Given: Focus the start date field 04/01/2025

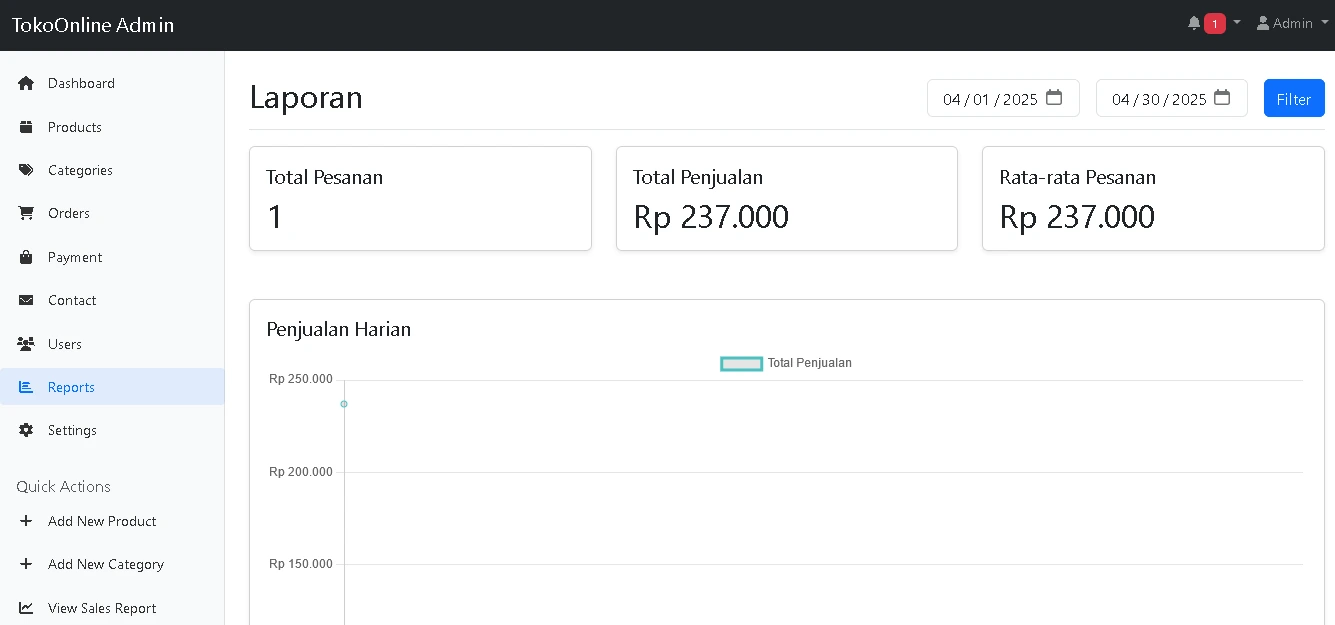Looking at the screenshot, I should 1003,98.
